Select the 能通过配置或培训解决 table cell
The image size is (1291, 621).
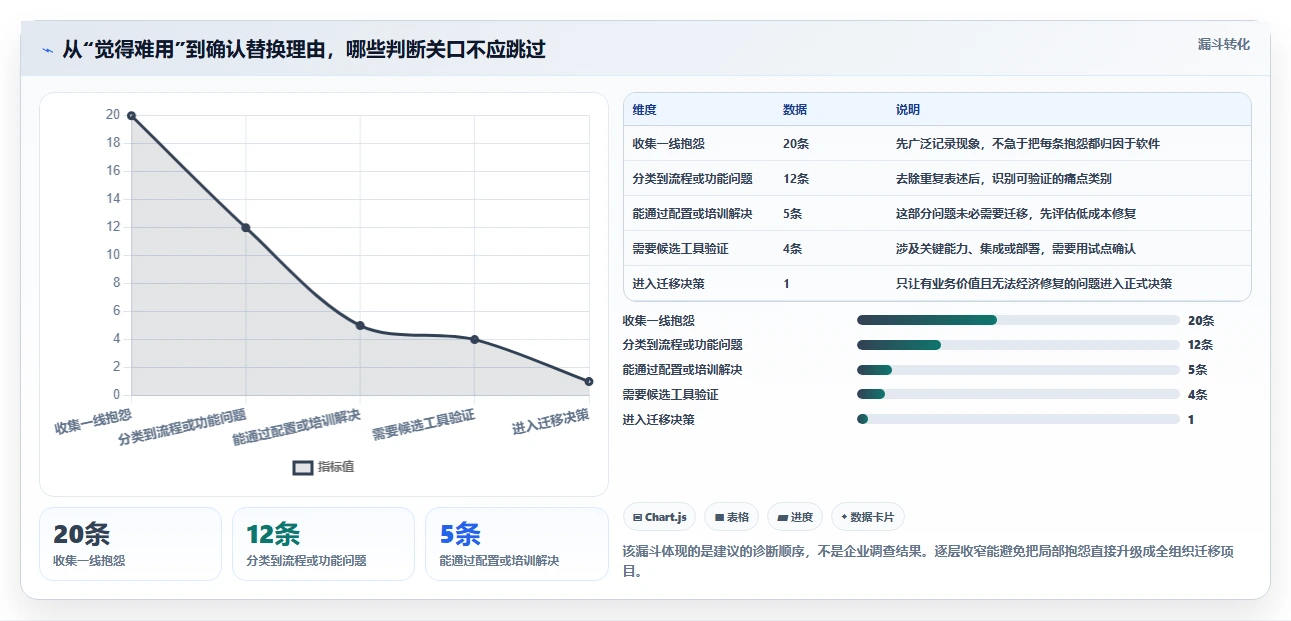[693, 214]
